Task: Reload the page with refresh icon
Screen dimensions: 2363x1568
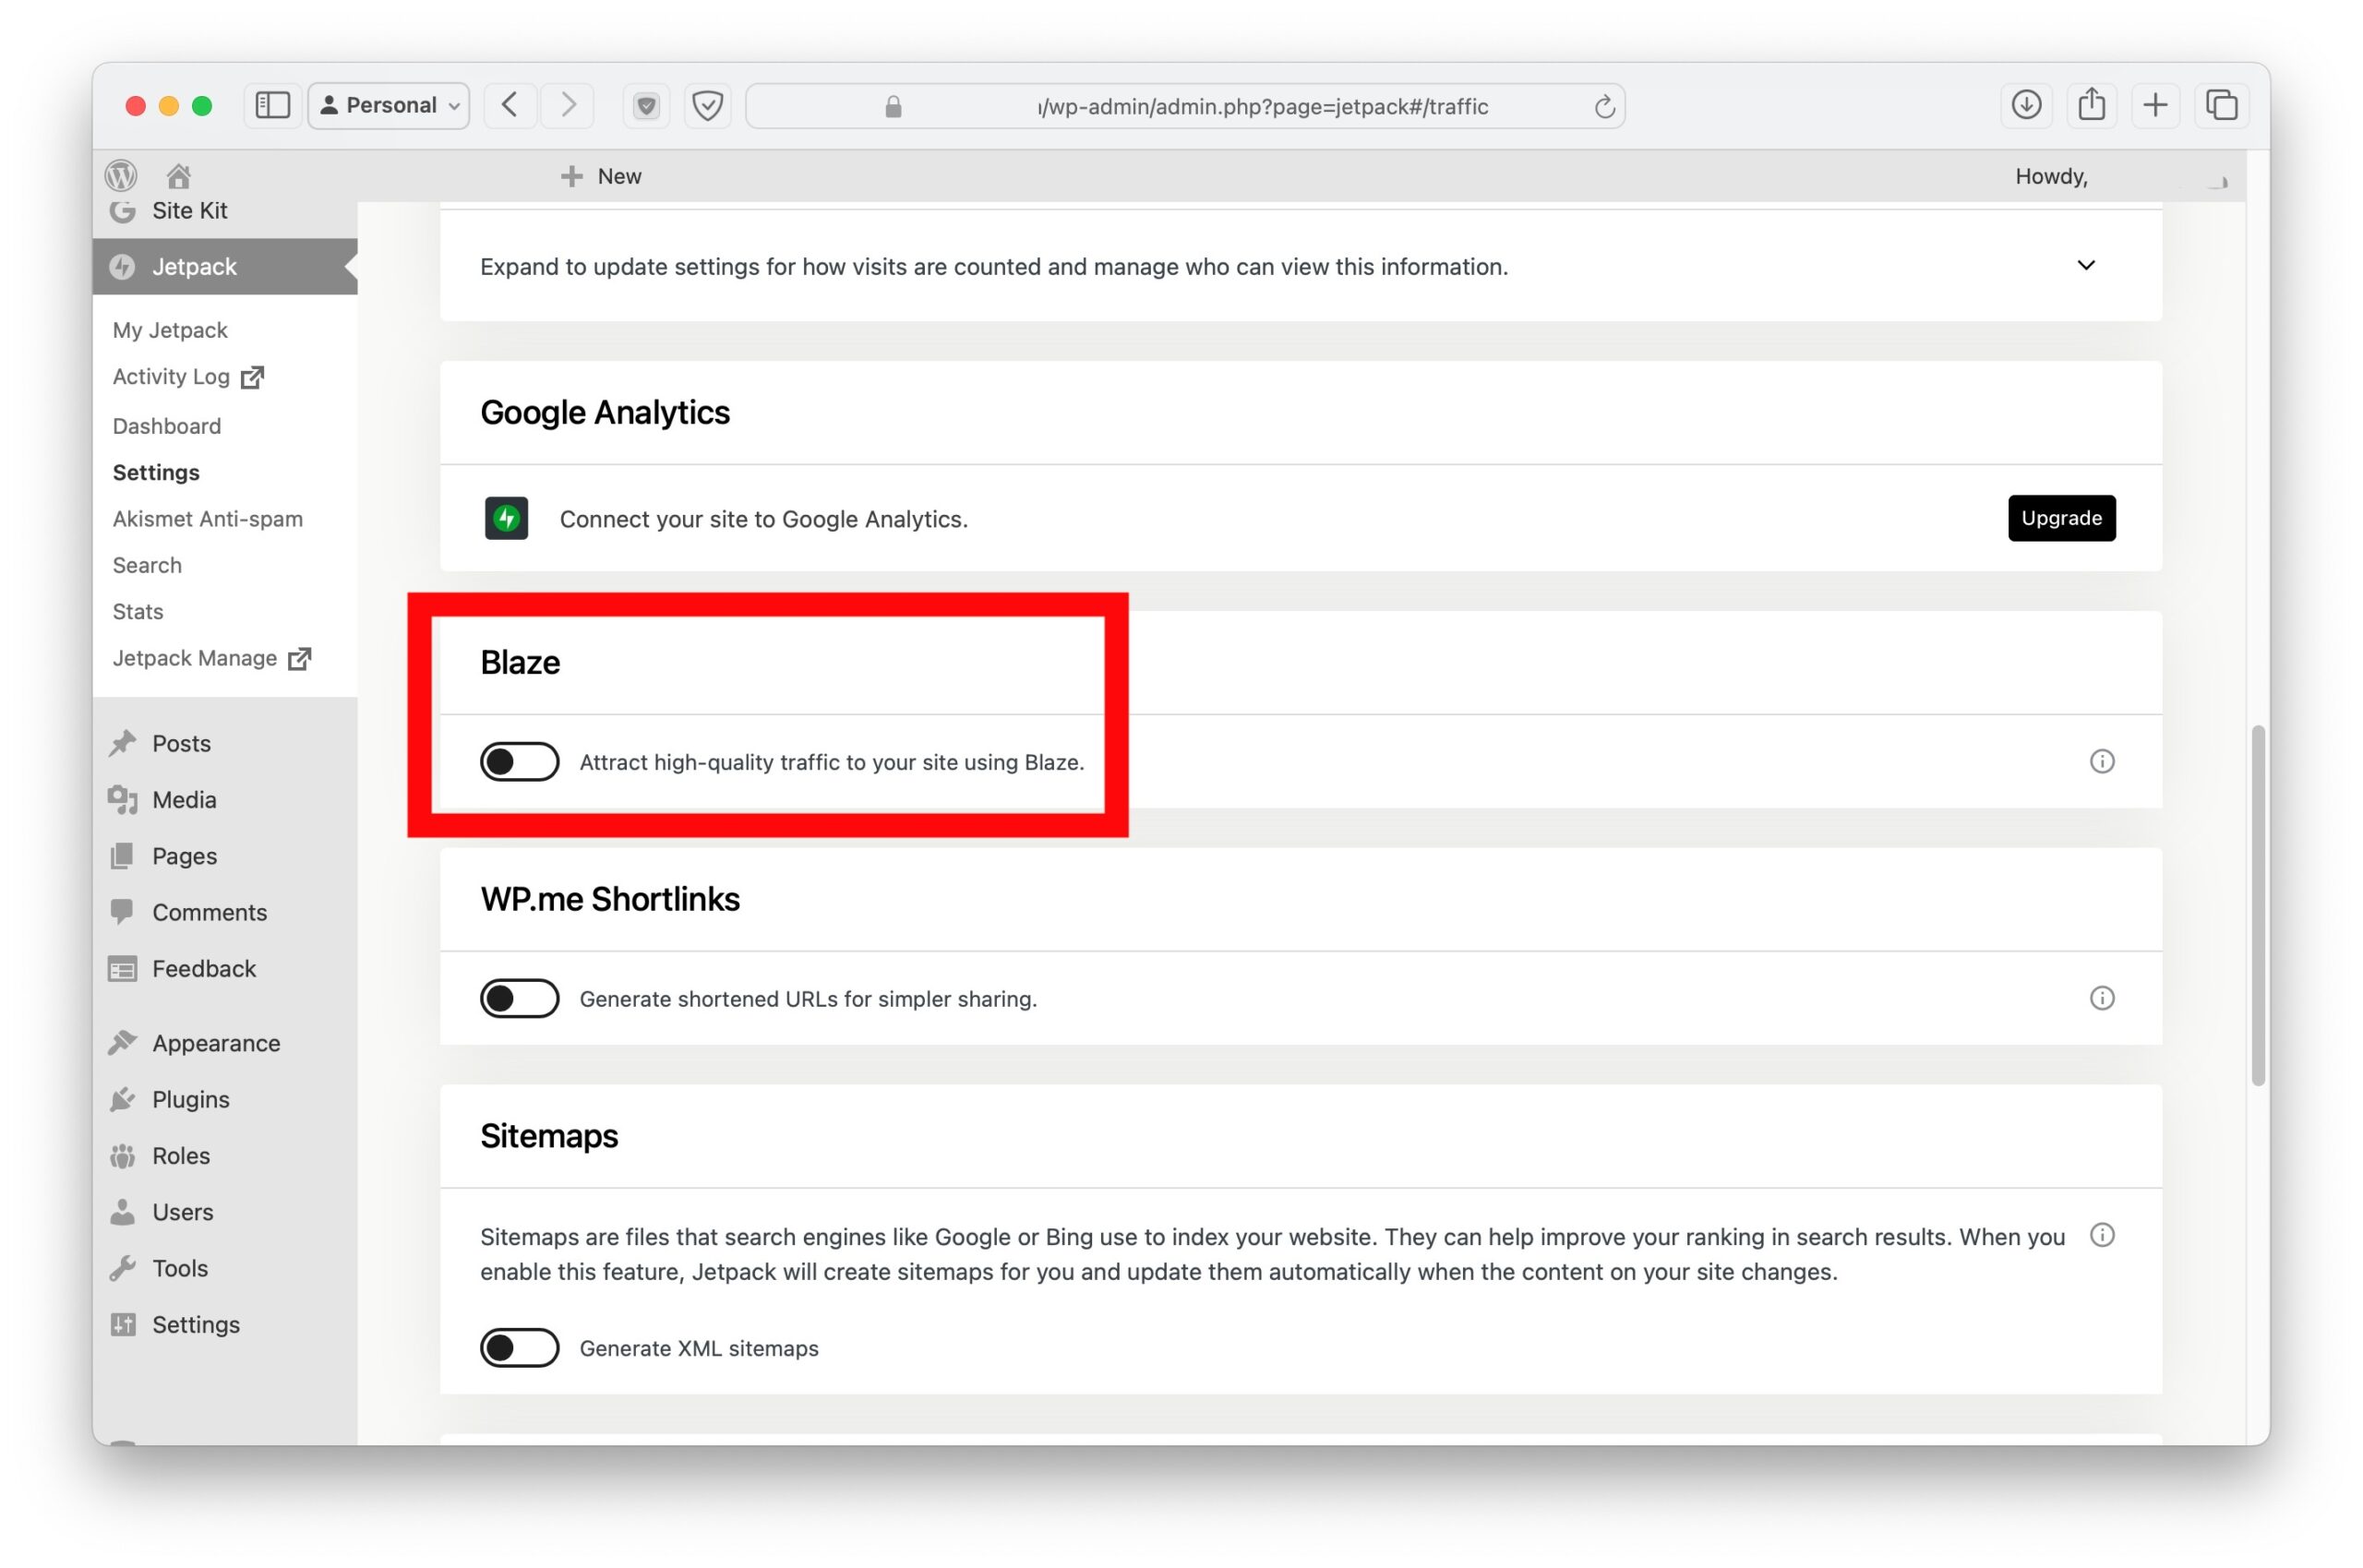Action: (x=1603, y=106)
